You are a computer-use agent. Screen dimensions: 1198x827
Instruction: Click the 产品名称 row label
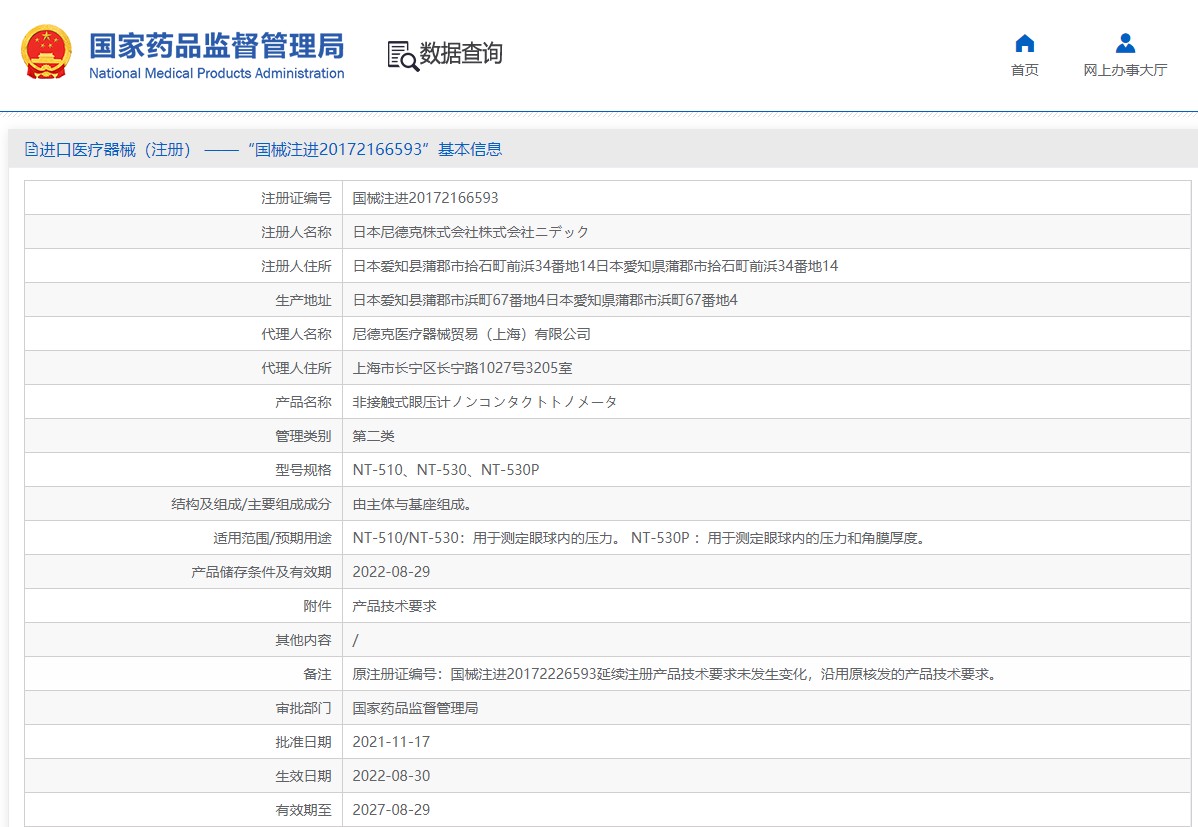303,402
